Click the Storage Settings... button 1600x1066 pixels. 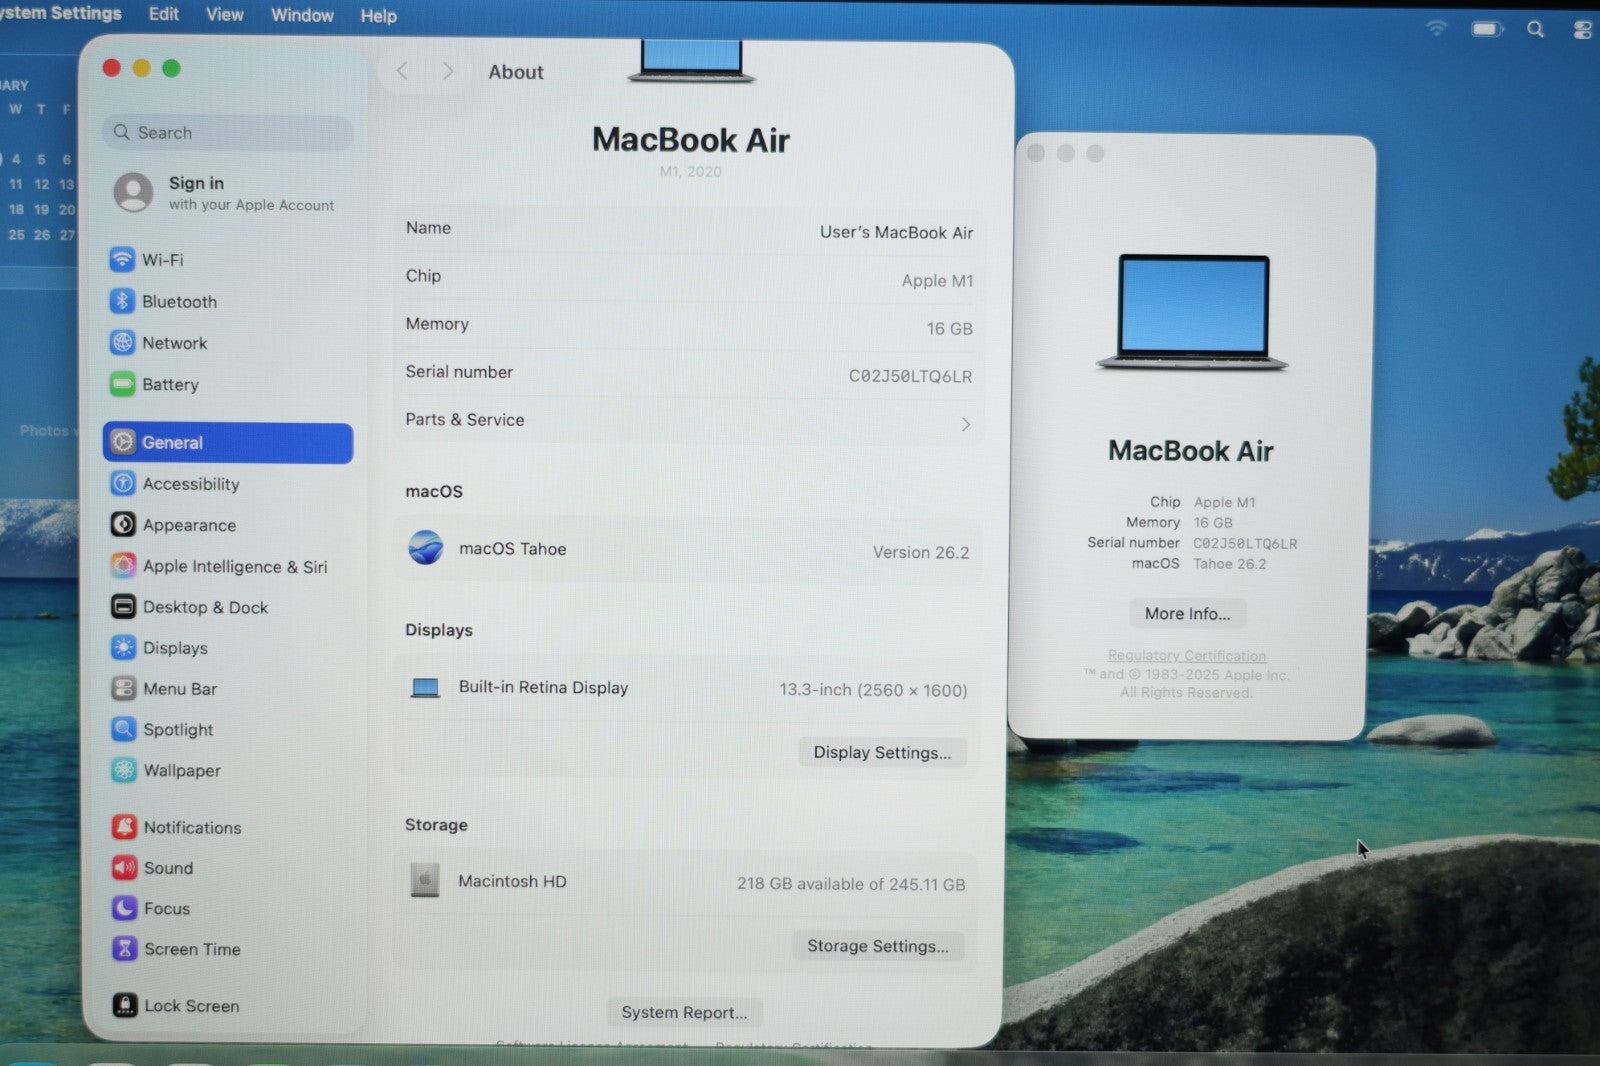click(x=877, y=946)
